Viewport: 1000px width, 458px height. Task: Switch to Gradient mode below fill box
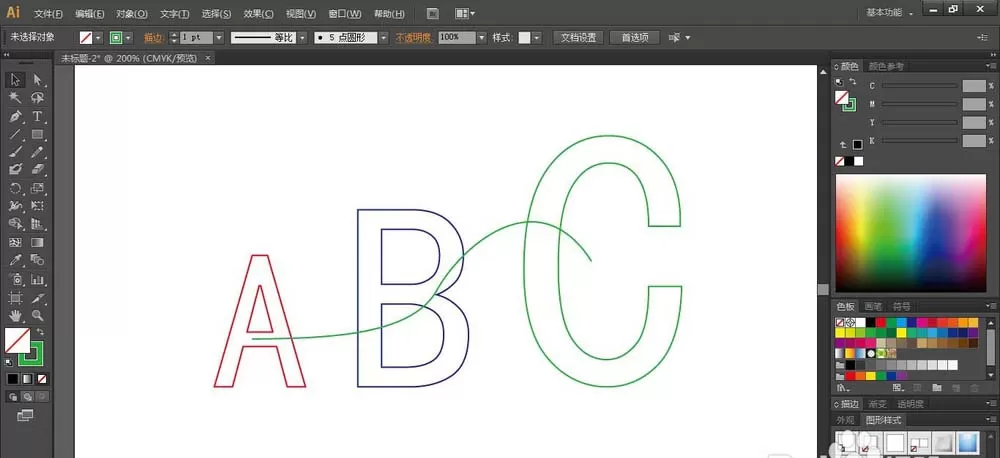tap(27, 379)
